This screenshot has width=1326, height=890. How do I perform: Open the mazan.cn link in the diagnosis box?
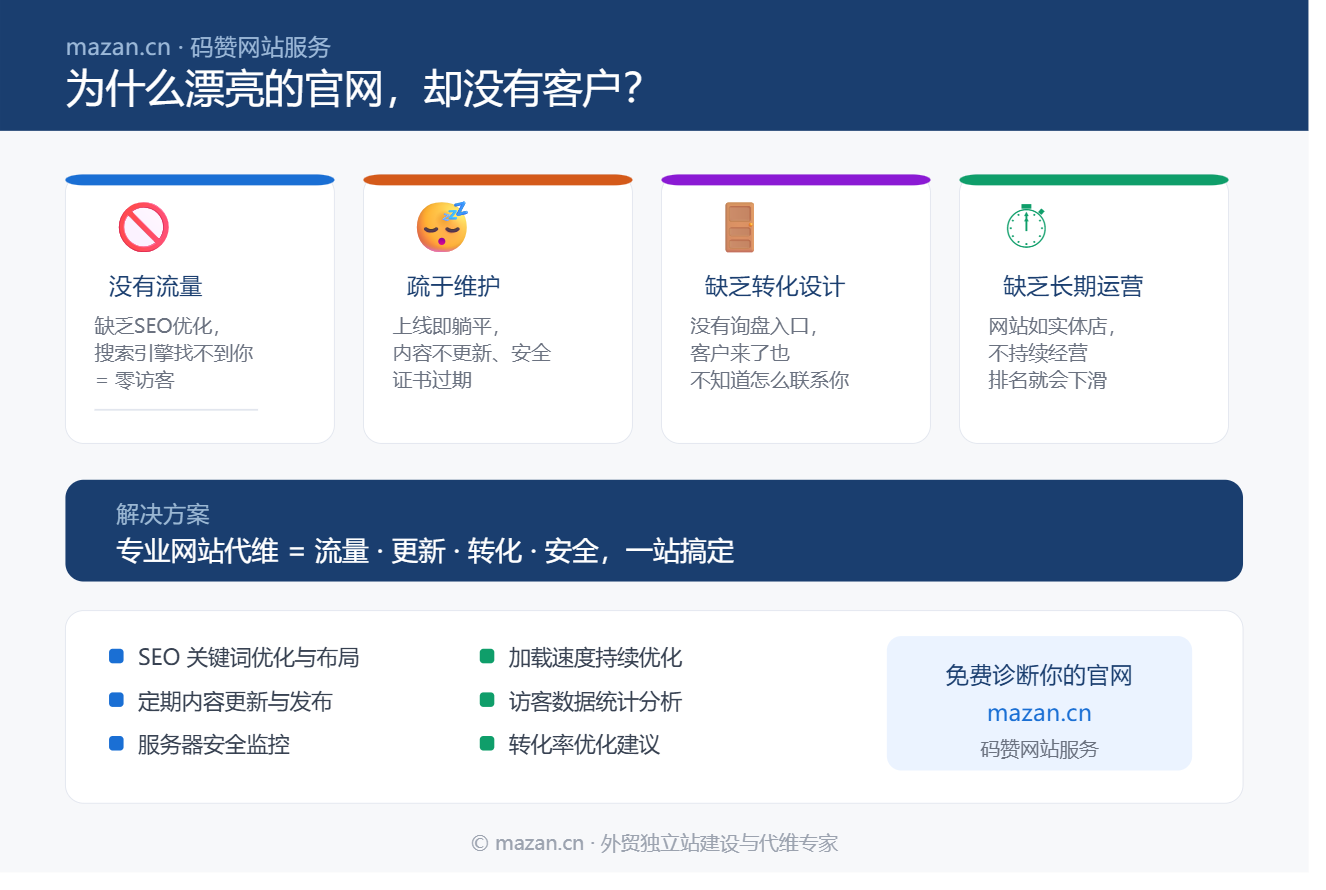coord(1039,713)
